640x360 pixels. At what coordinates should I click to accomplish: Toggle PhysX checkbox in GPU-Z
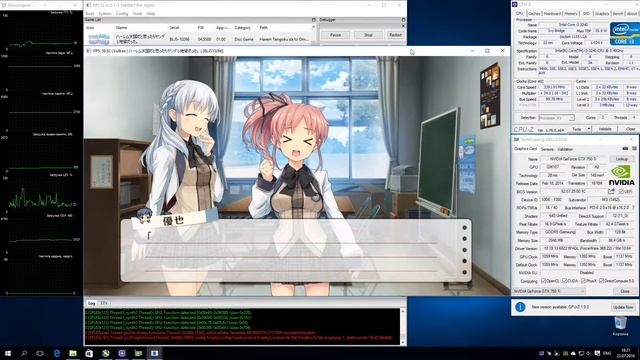click(583, 281)
